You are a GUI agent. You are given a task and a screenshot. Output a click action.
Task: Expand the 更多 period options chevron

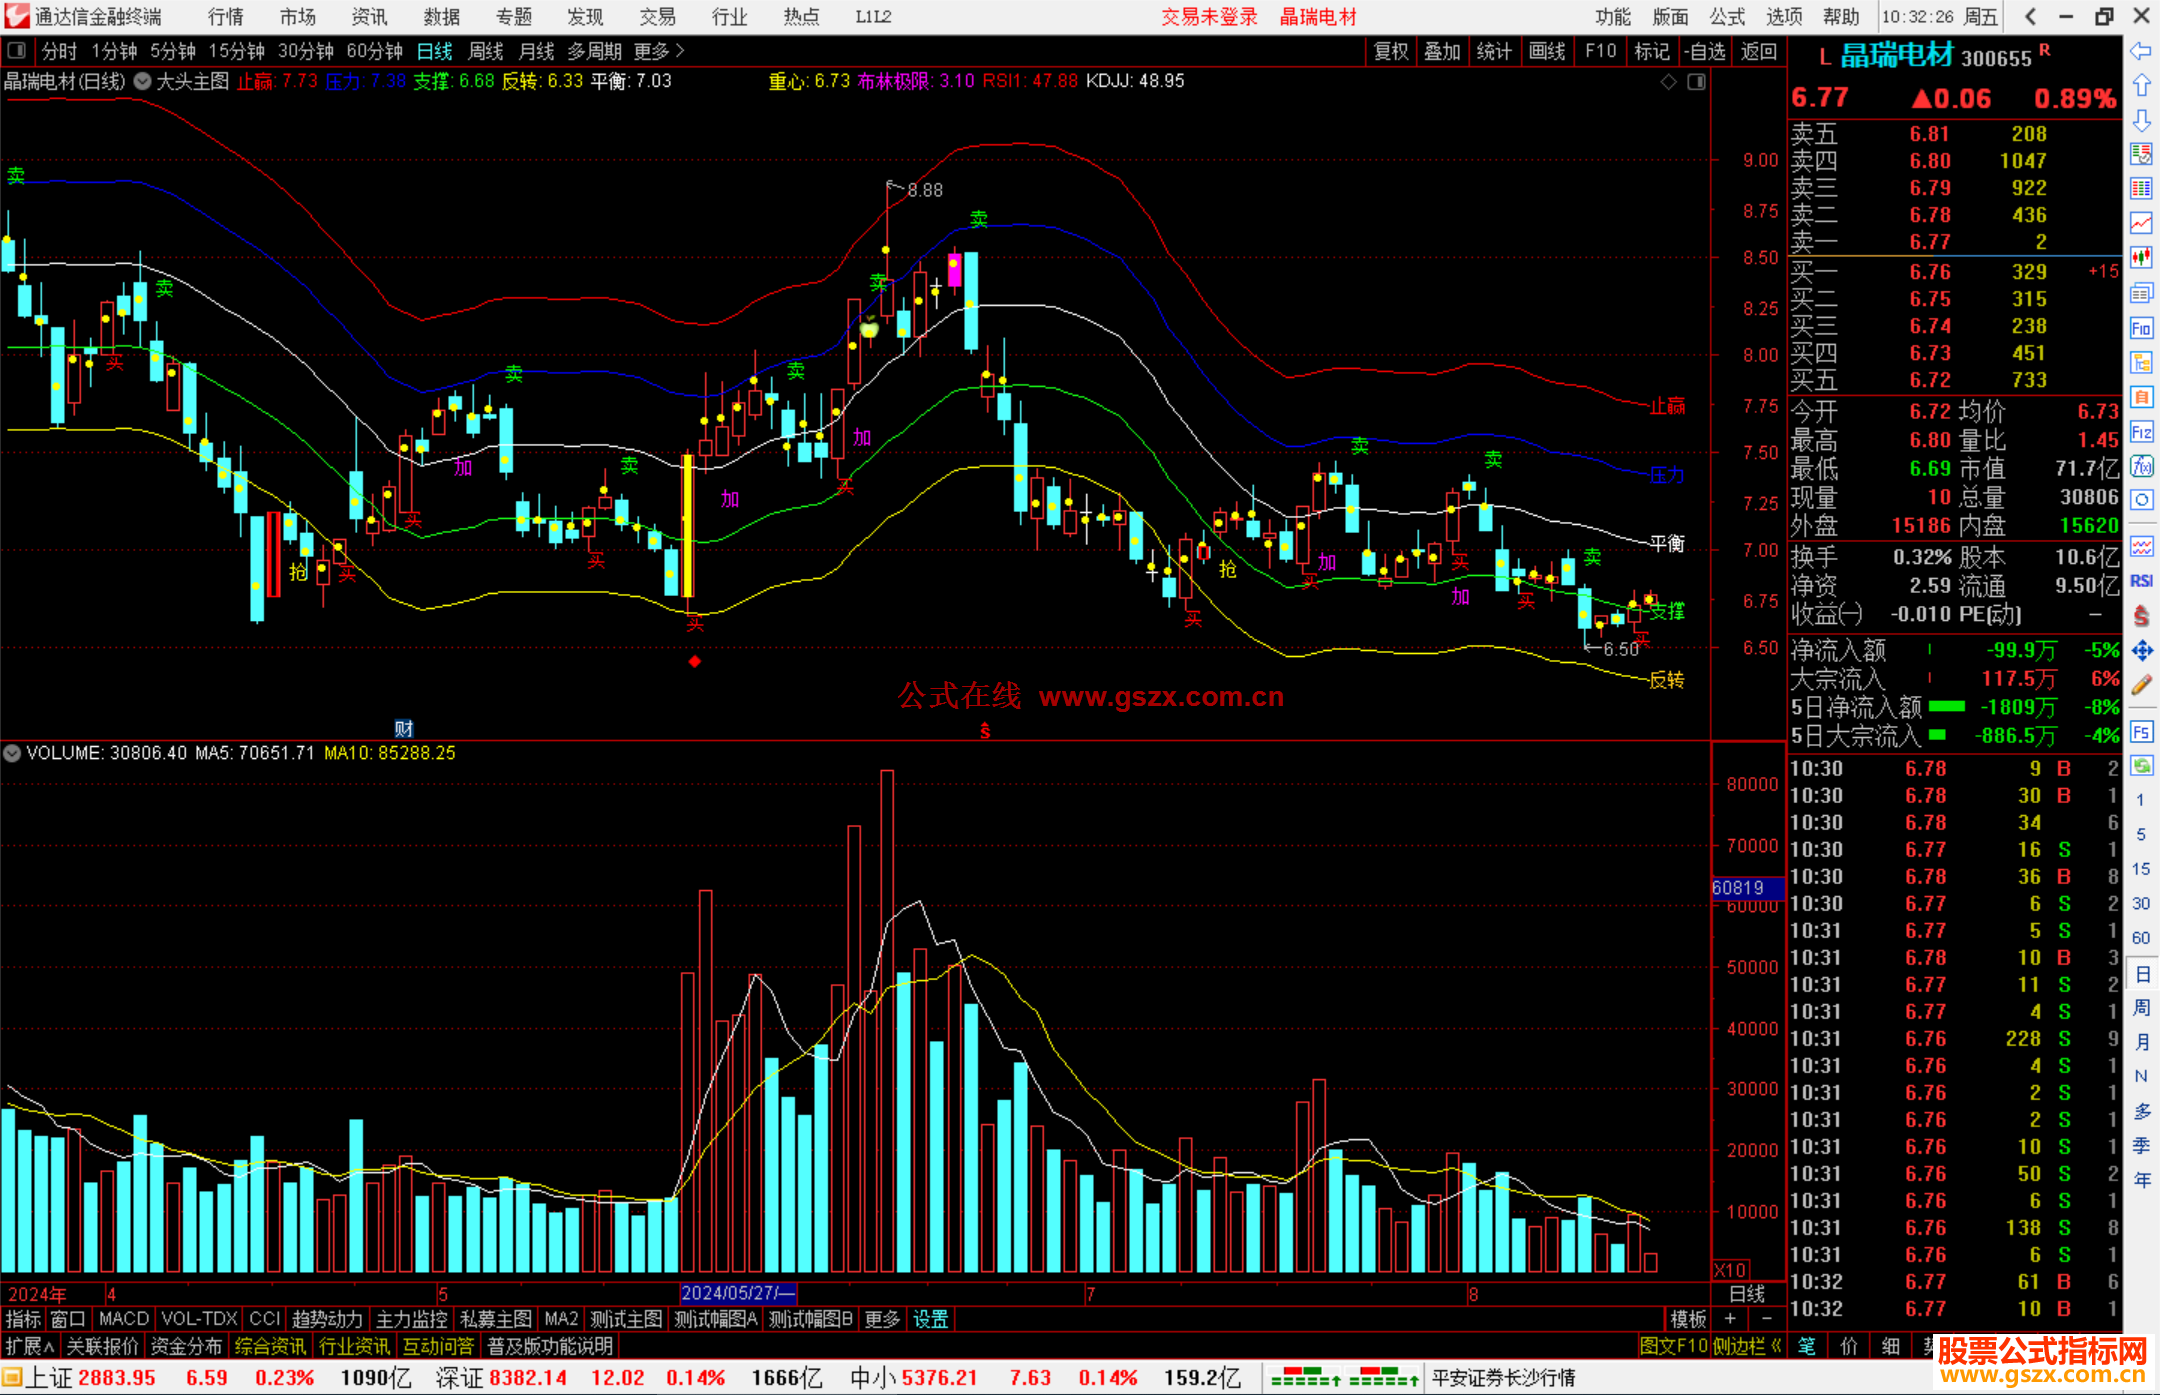[x=680, y=51]
